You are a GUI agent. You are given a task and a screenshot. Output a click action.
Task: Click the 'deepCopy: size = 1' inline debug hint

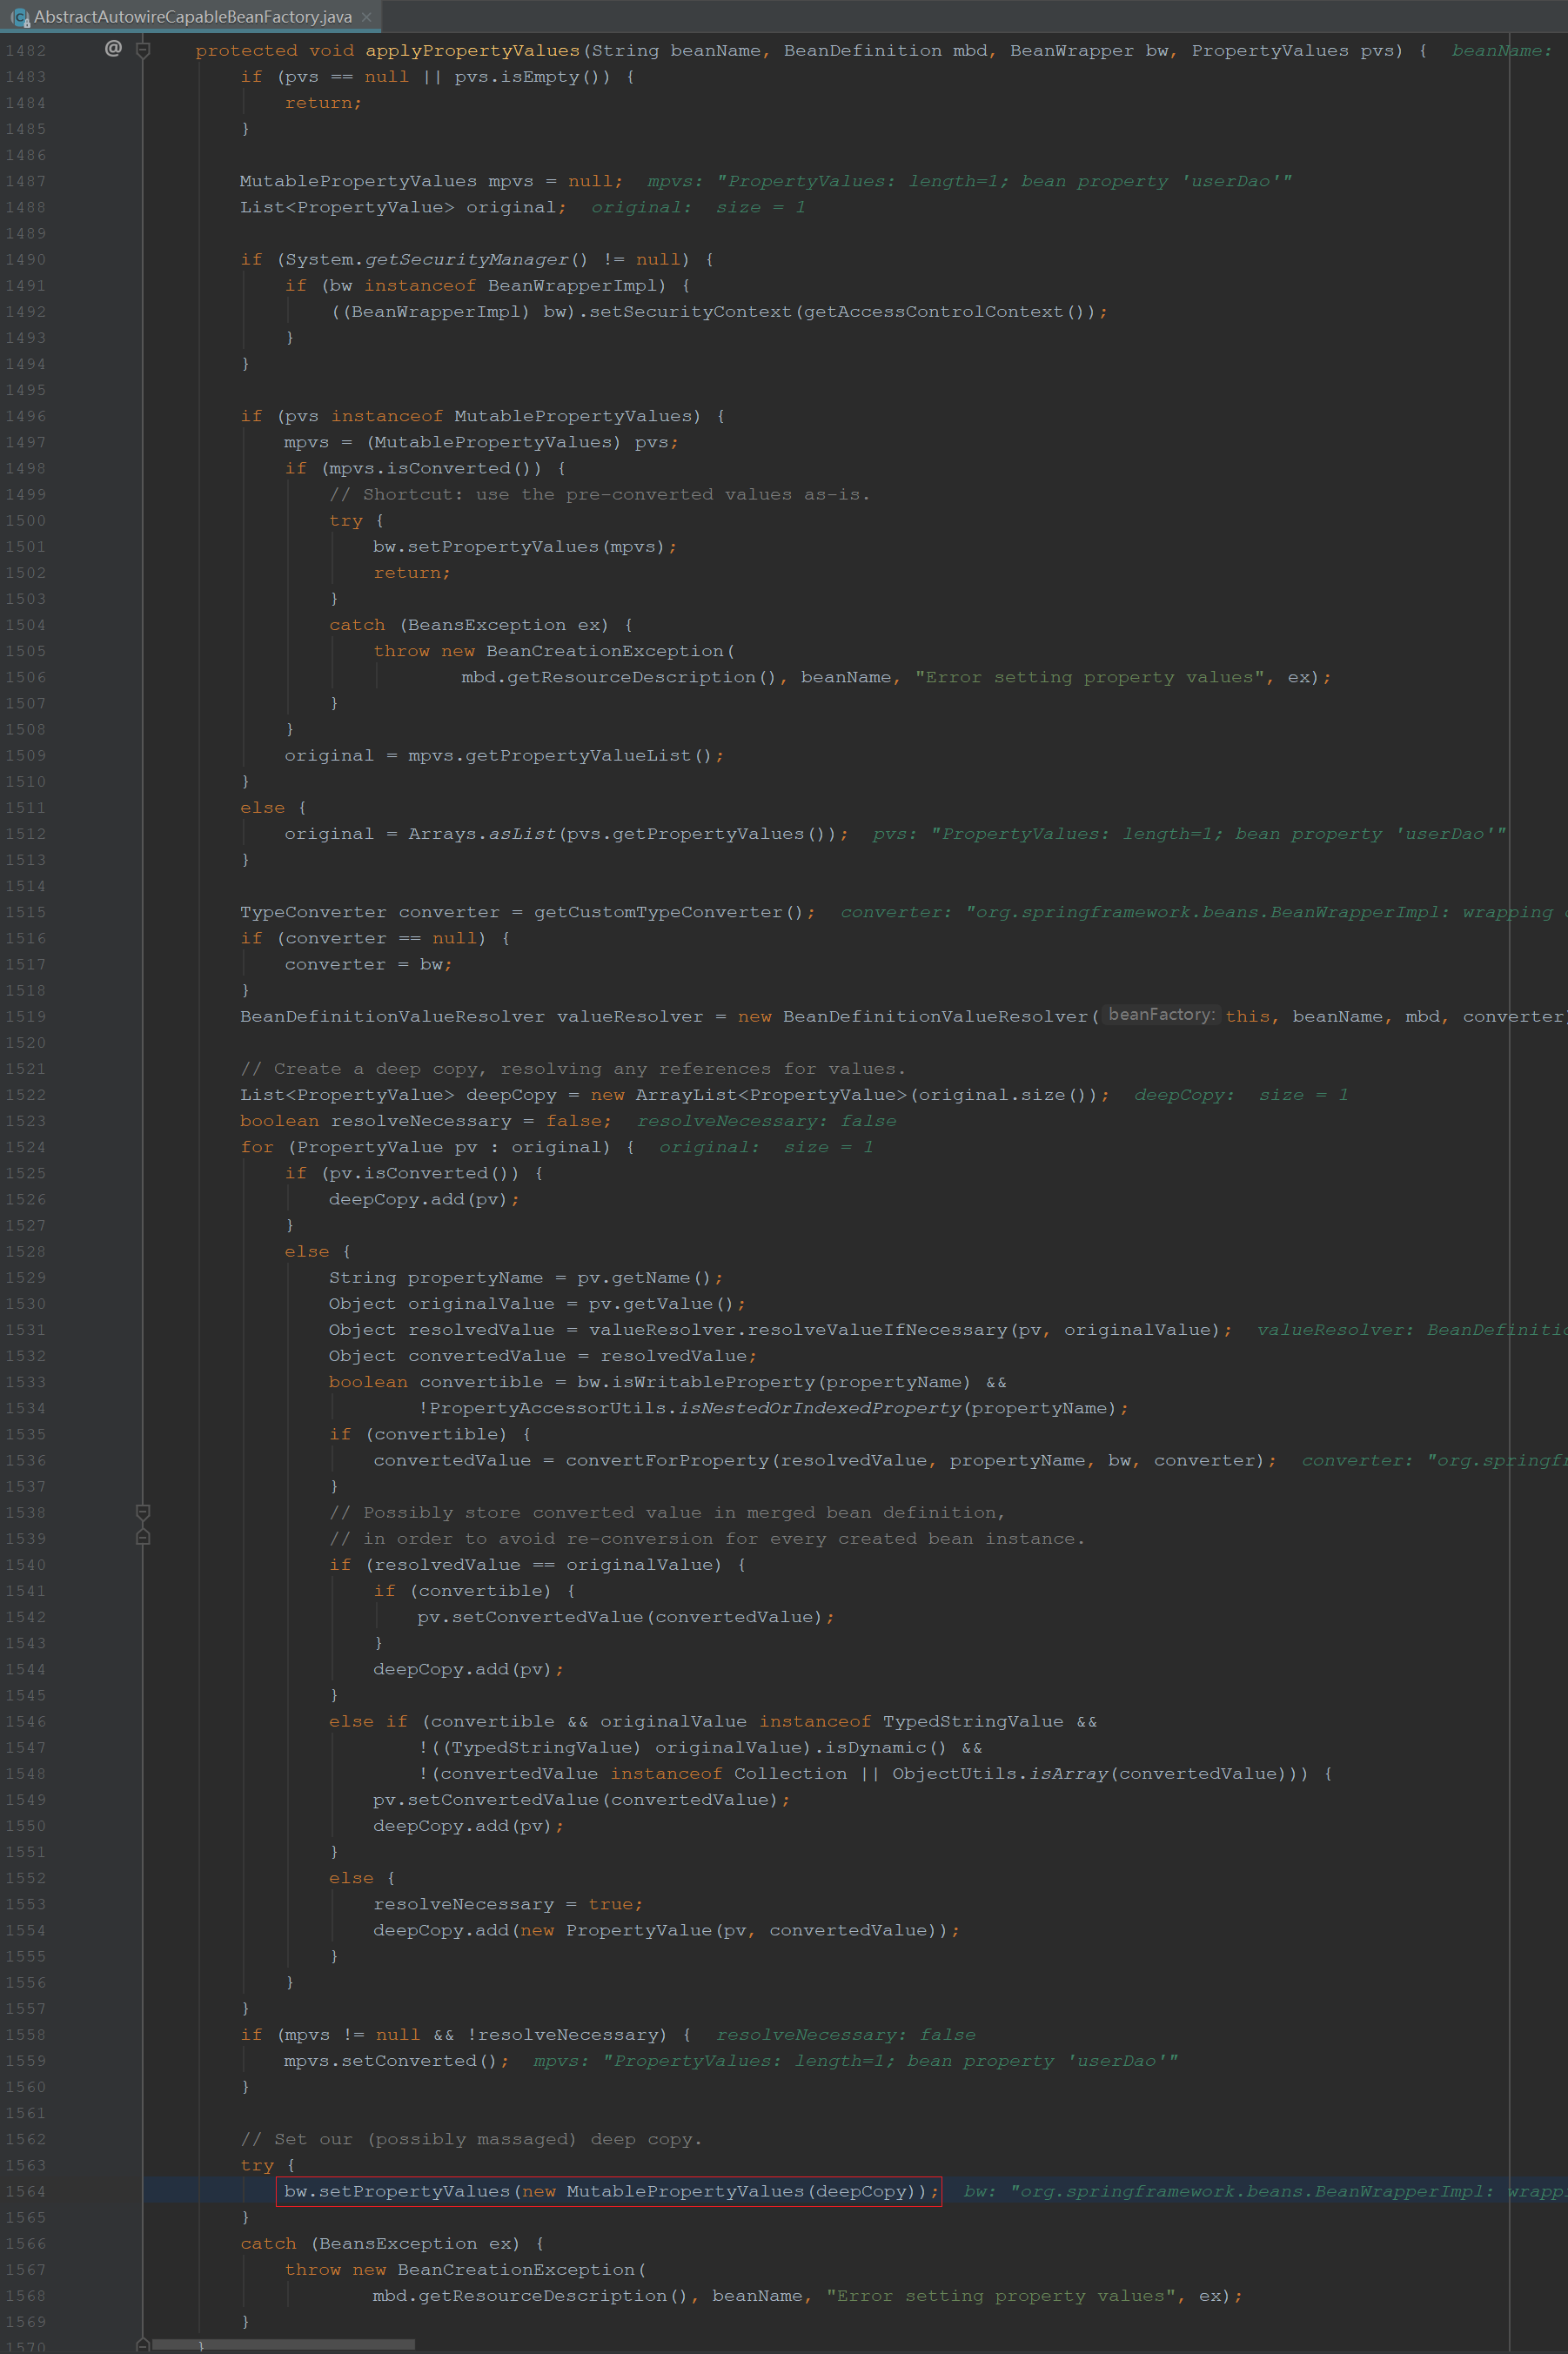click(x=1241, y=1094)
